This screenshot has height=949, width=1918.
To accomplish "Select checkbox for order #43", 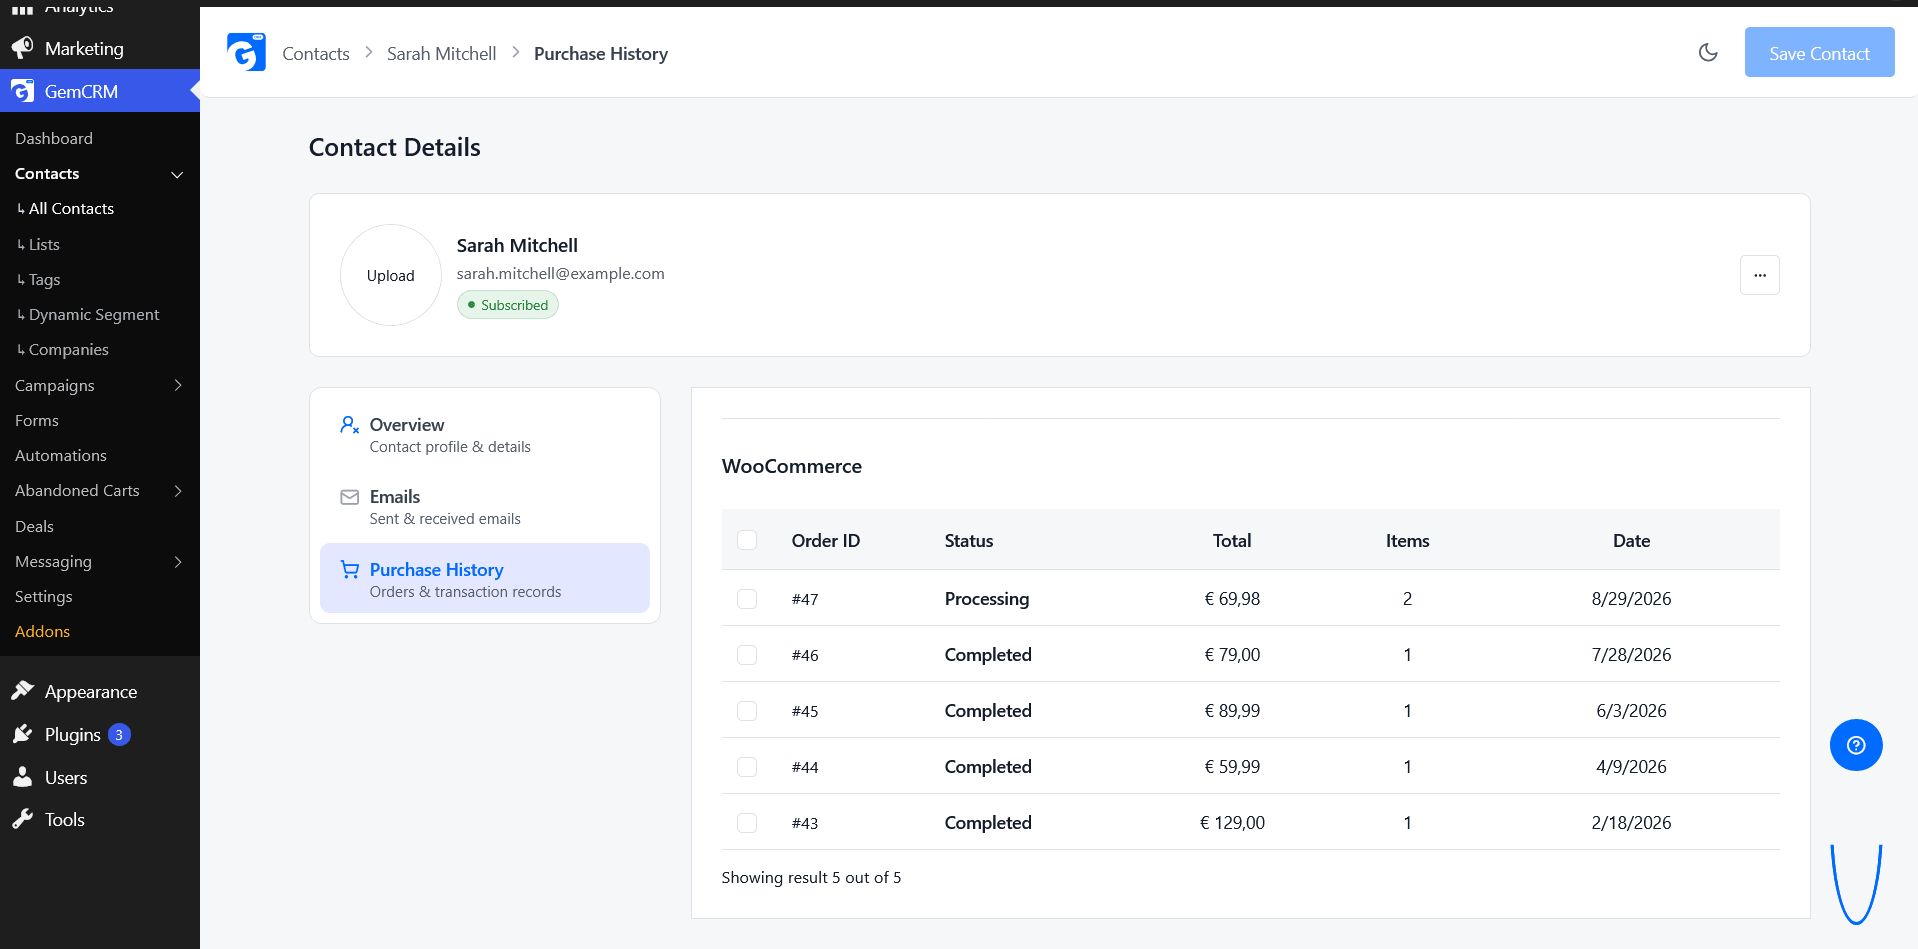I will point(747,822).
